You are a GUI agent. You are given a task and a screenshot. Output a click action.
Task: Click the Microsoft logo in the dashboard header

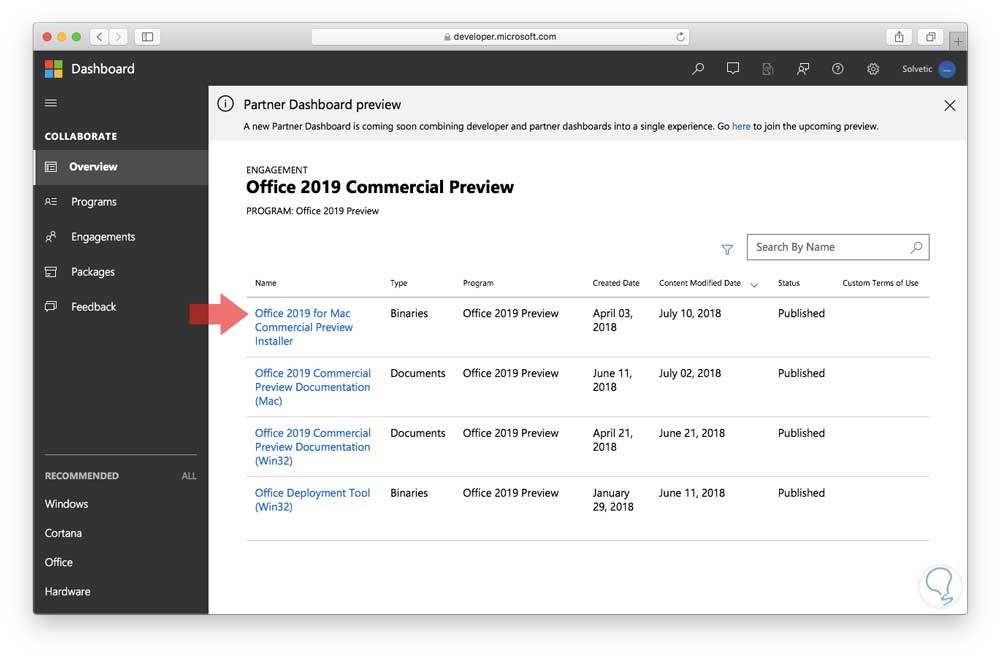[54, 69]
